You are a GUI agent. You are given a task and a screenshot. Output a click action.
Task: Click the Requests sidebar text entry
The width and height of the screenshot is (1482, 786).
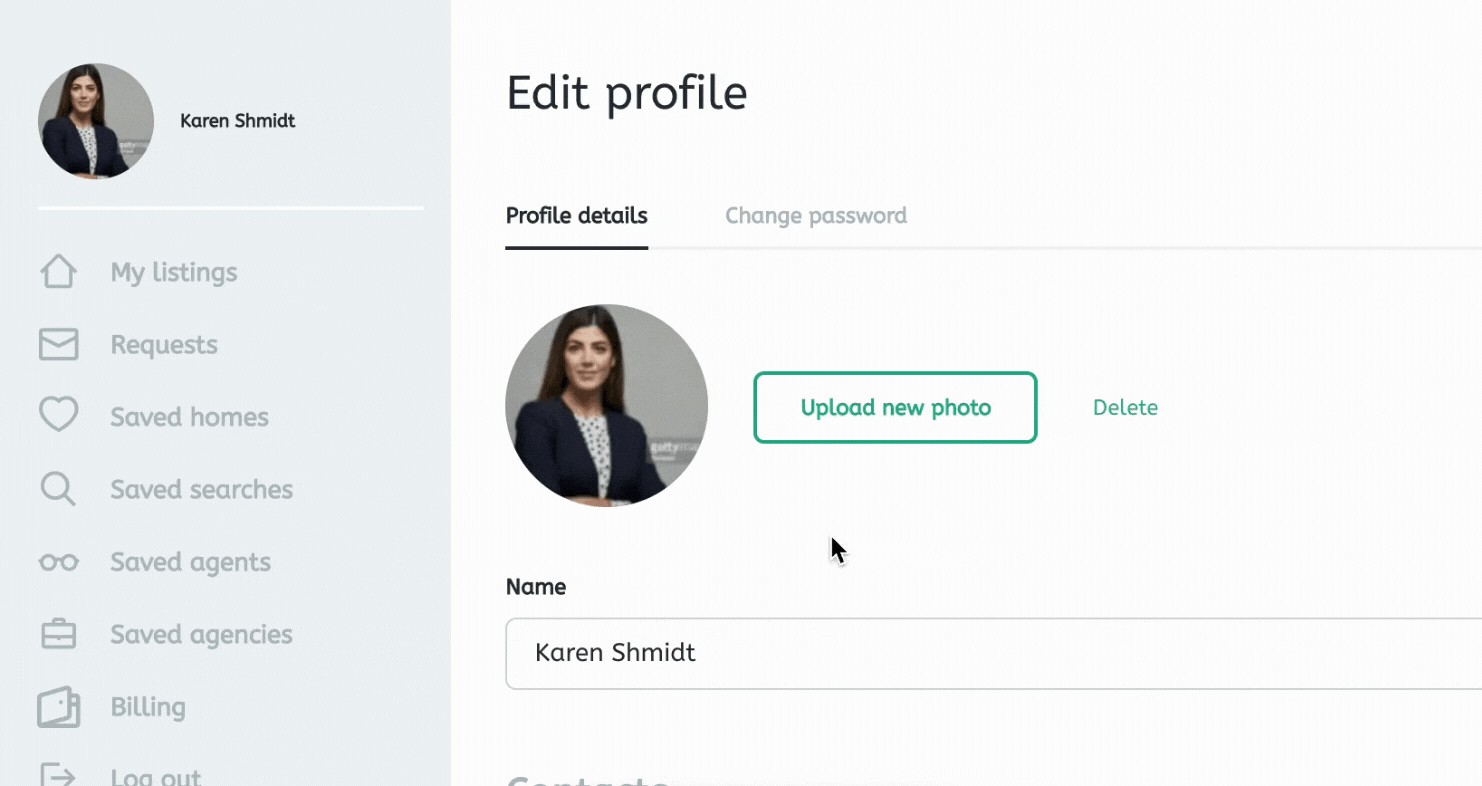[x=163, y=344]
